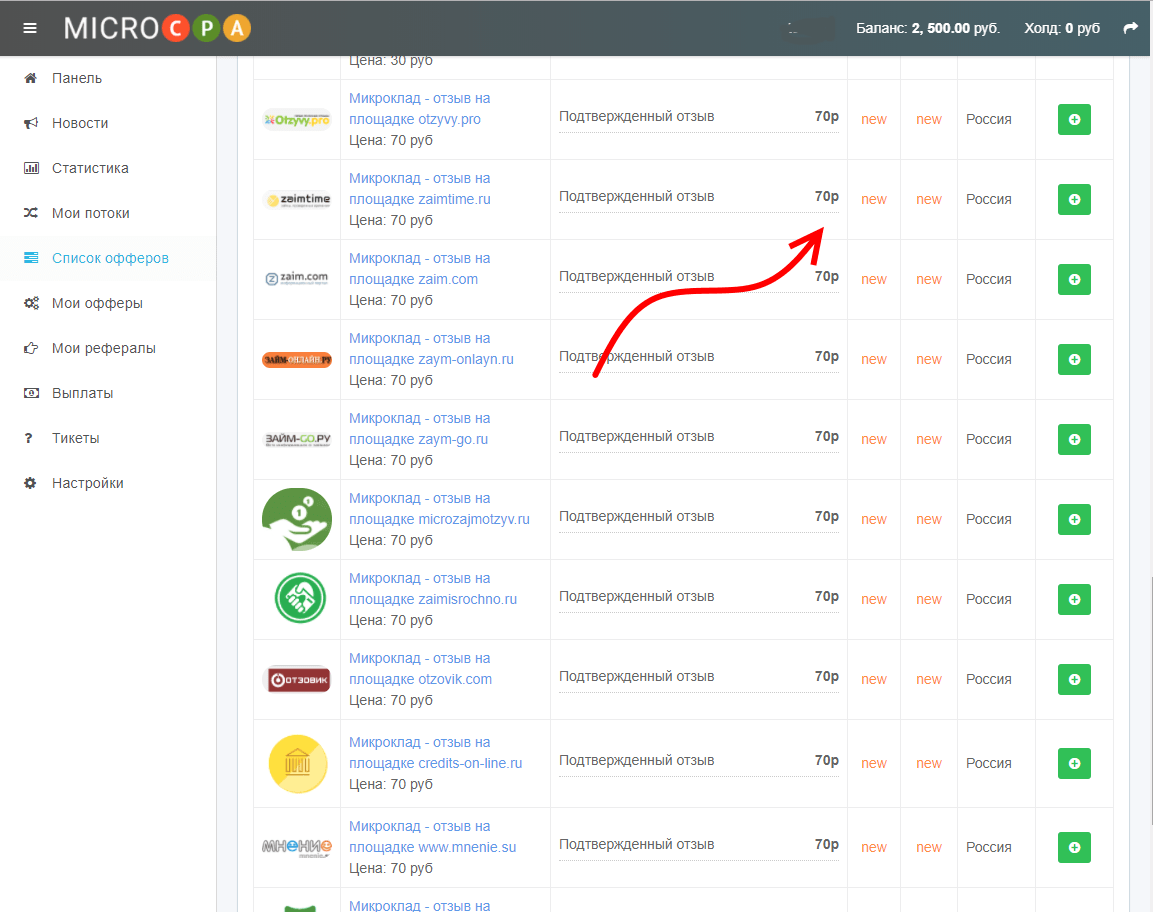This screenshot has width=1153, height=912.
Task: Go to Мои рефералы section
Action: click(x=104, y=348)
